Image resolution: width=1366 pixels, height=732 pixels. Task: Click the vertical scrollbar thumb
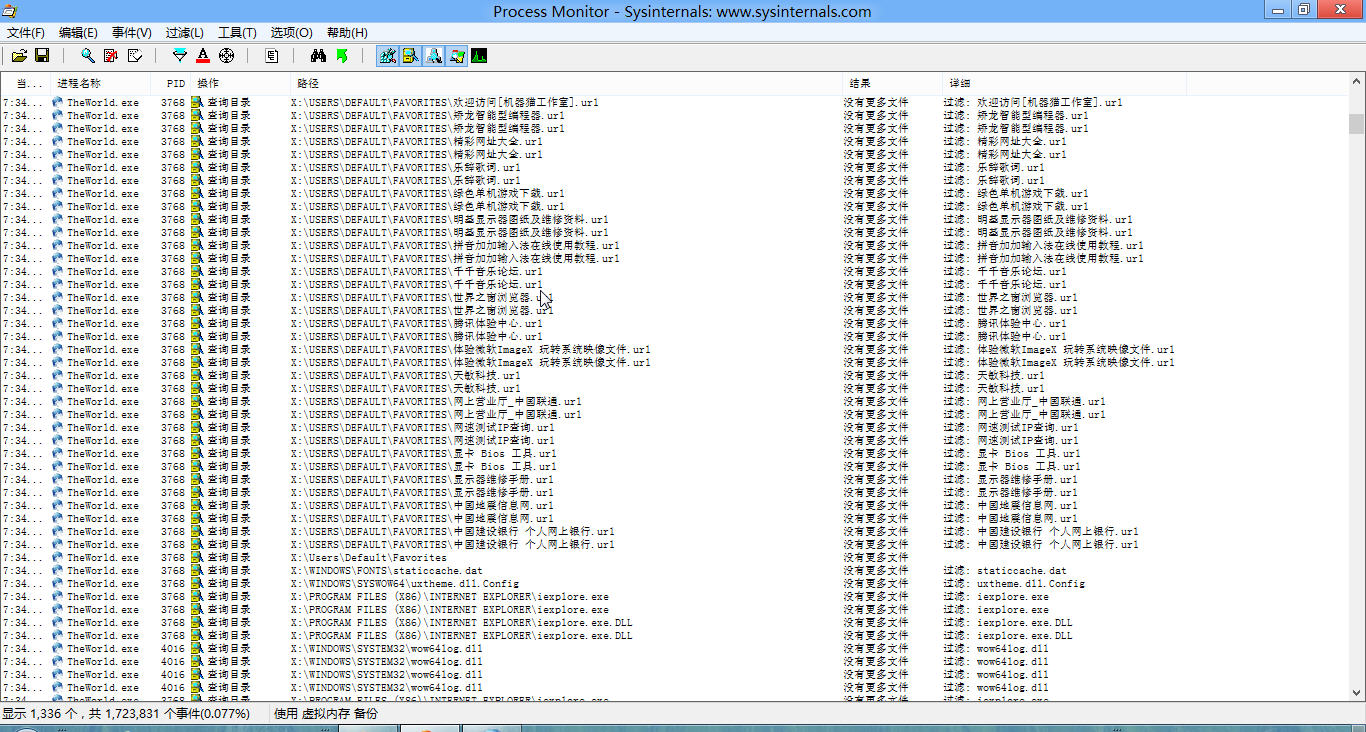pyautogui.click(x=1356, y=123)
